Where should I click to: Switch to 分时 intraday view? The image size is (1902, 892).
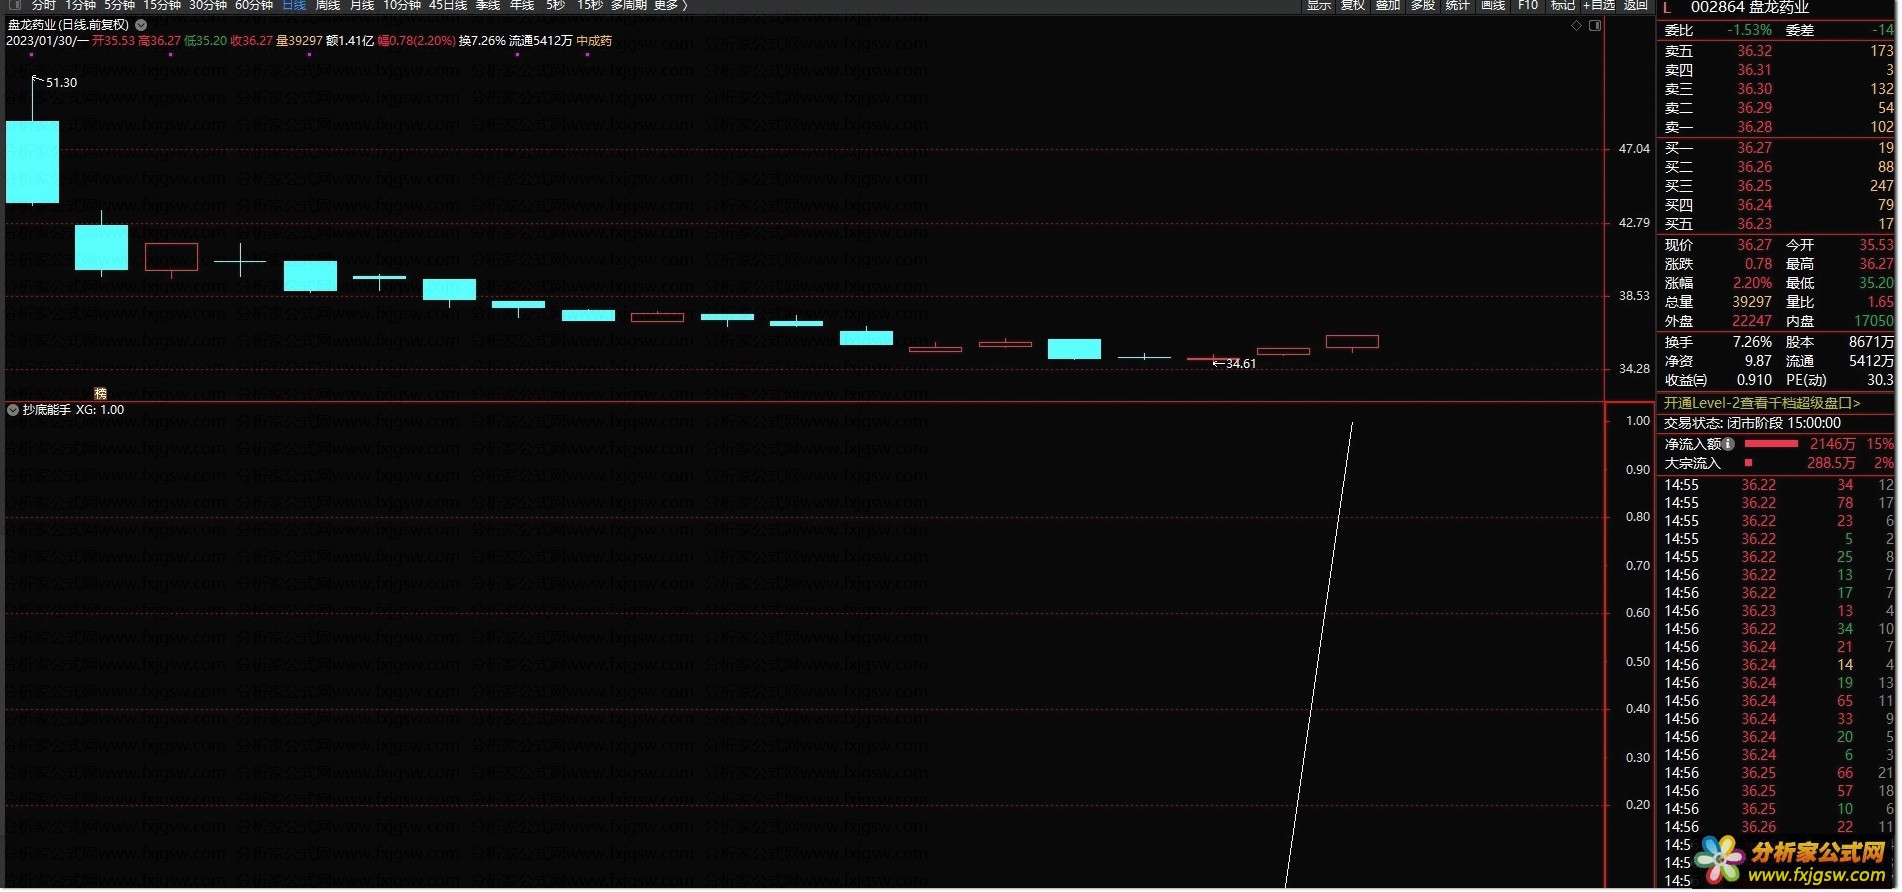pyautogui.click(x=43, y=5)
